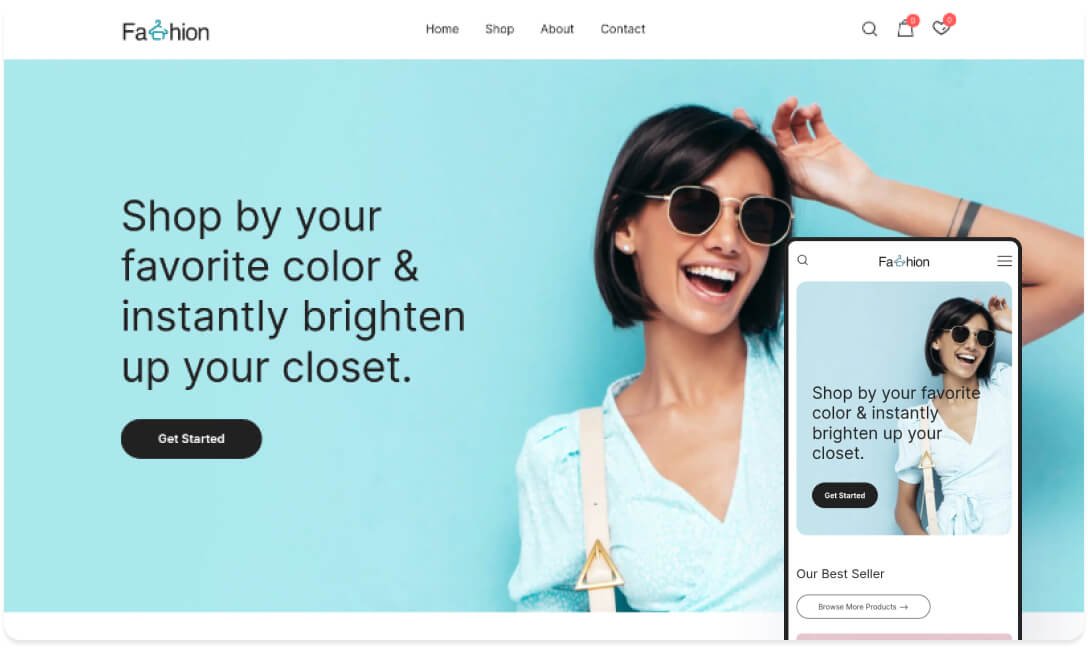Open the About page link
Screen dimensions: 1088x648
click(557, 29)
